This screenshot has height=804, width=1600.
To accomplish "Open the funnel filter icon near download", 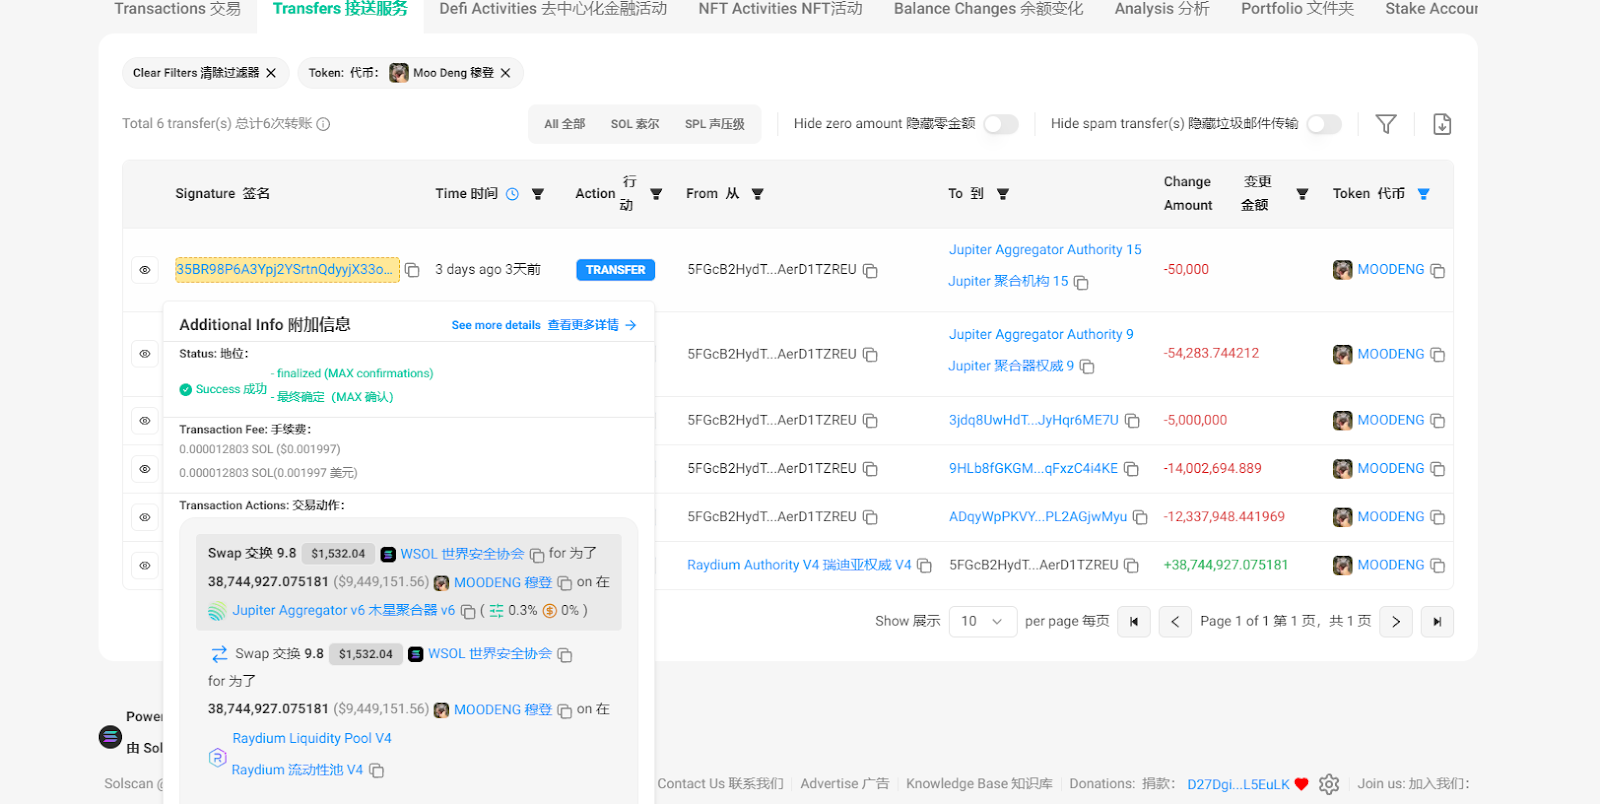I will (x=1385, y=124).
